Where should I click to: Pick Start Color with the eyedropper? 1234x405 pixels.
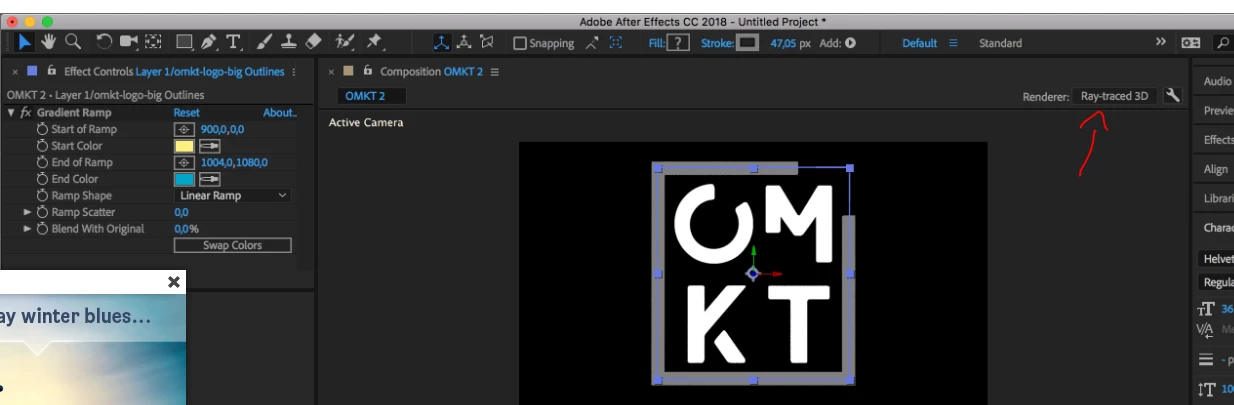(x=209, y=146)
